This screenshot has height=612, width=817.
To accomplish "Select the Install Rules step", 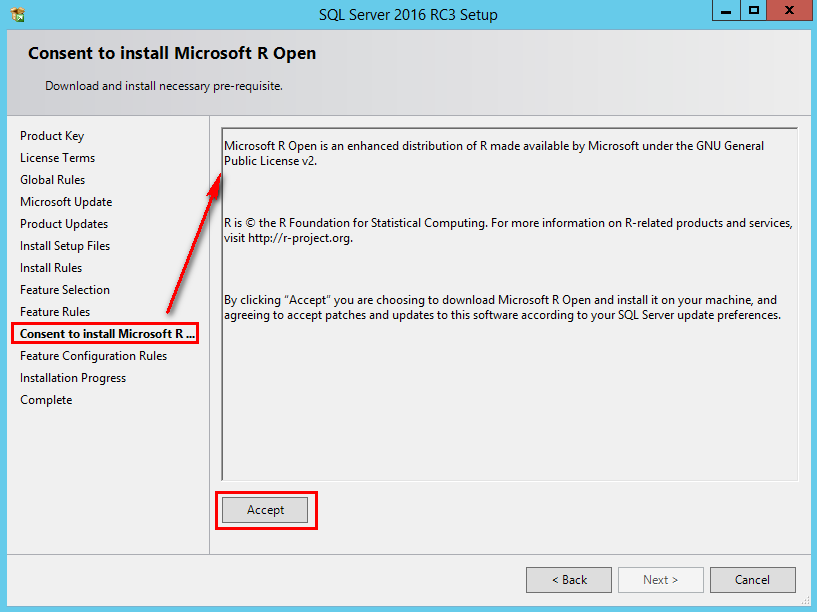I will point(51,268).
